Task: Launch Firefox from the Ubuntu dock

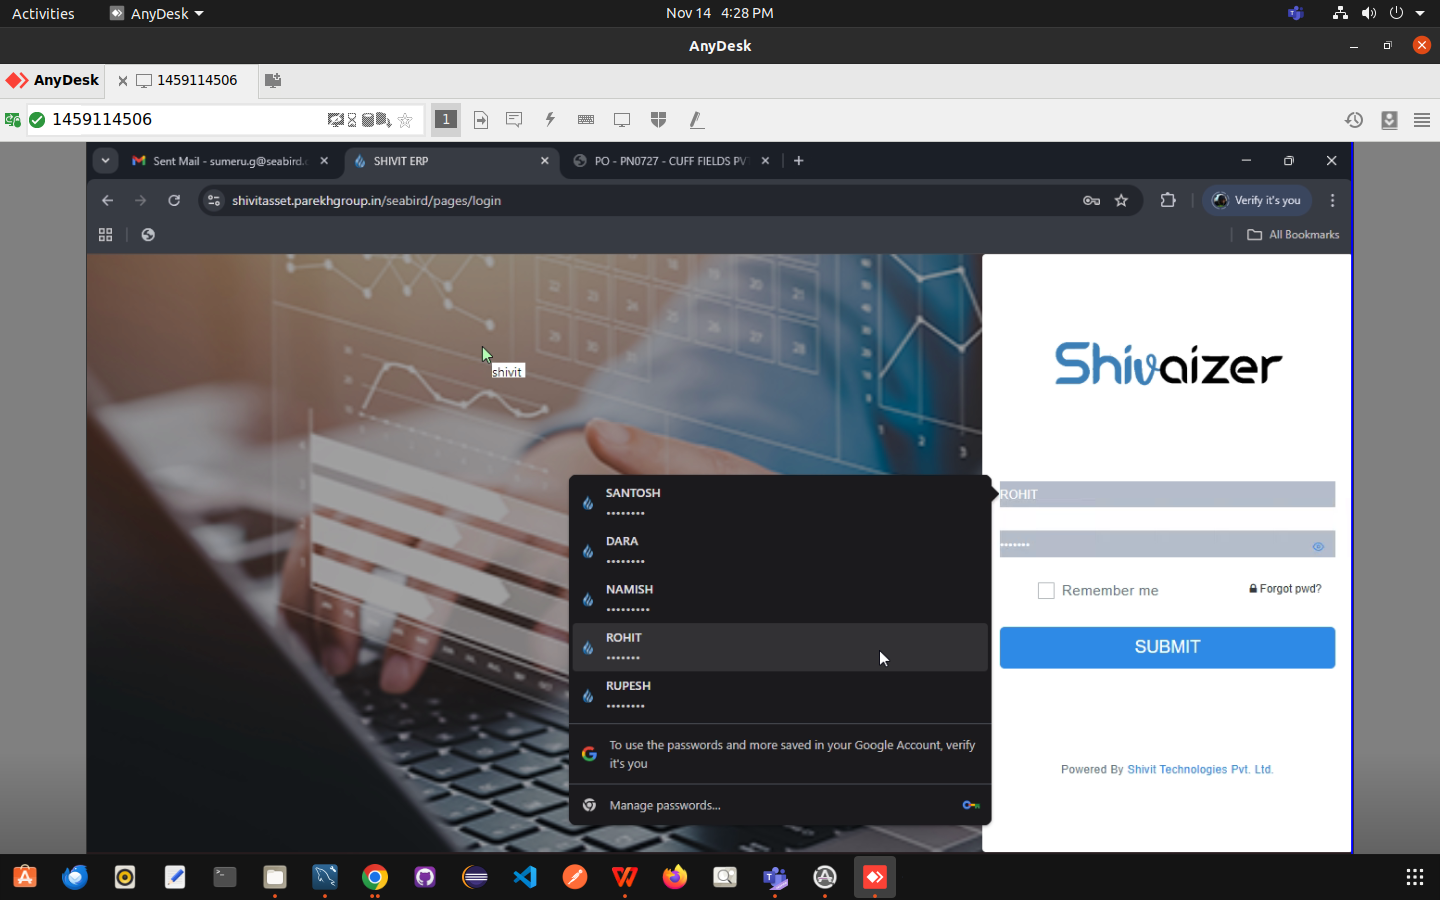Action: click(x=675, y=877)
